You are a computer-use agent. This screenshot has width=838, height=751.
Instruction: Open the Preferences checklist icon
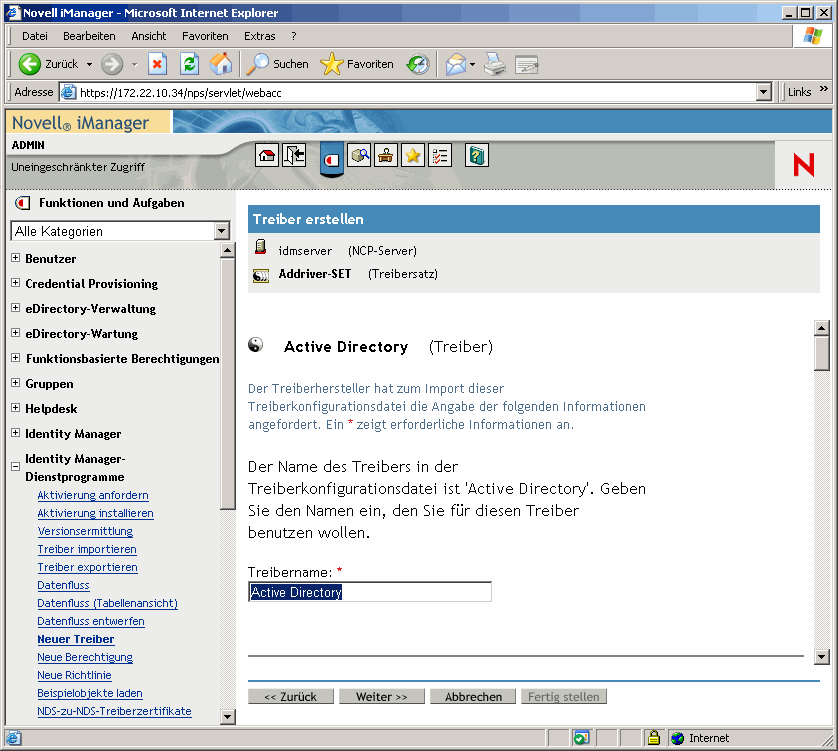point(440,155)
